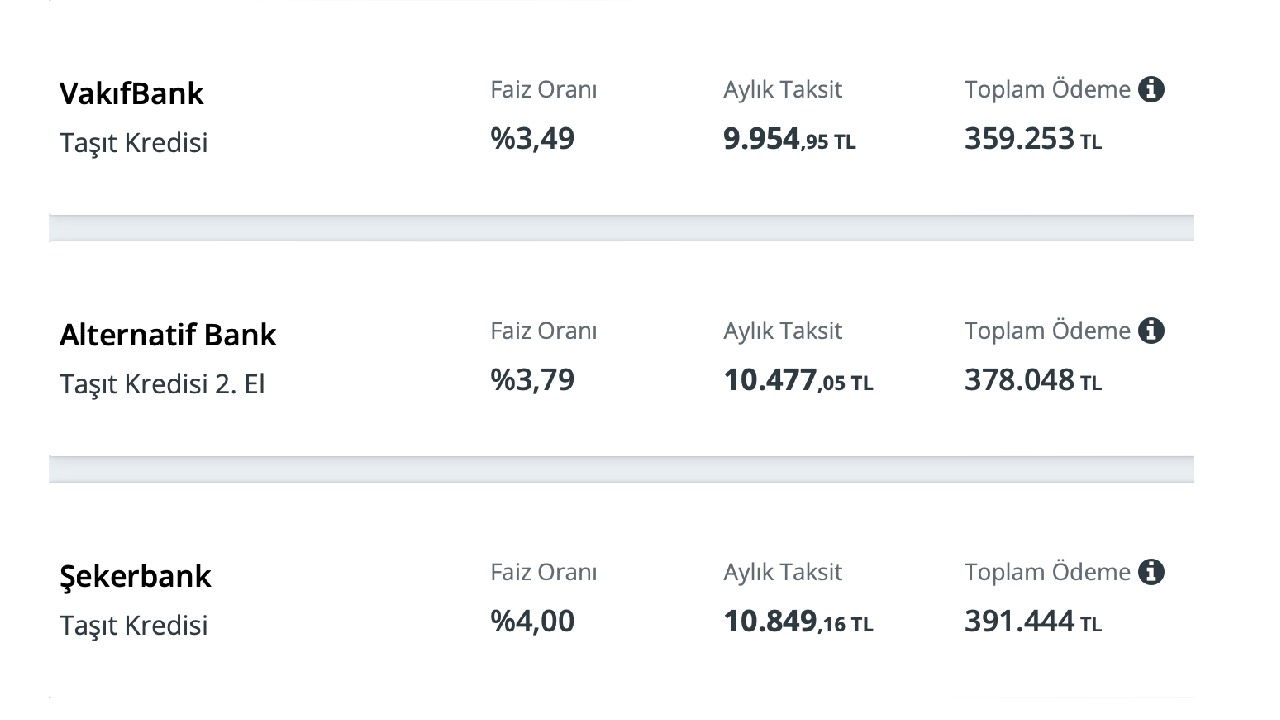Viewport: 1280px width, 720px height.
Task: Click Şekerbank's Aylık Taksit label
Action: click(783, 573)
